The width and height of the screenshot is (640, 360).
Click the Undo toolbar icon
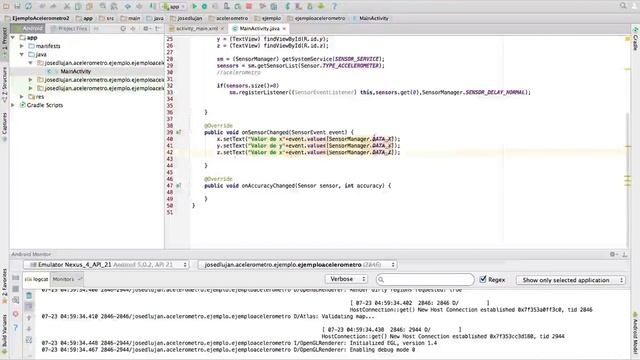(x=42, y=6)
